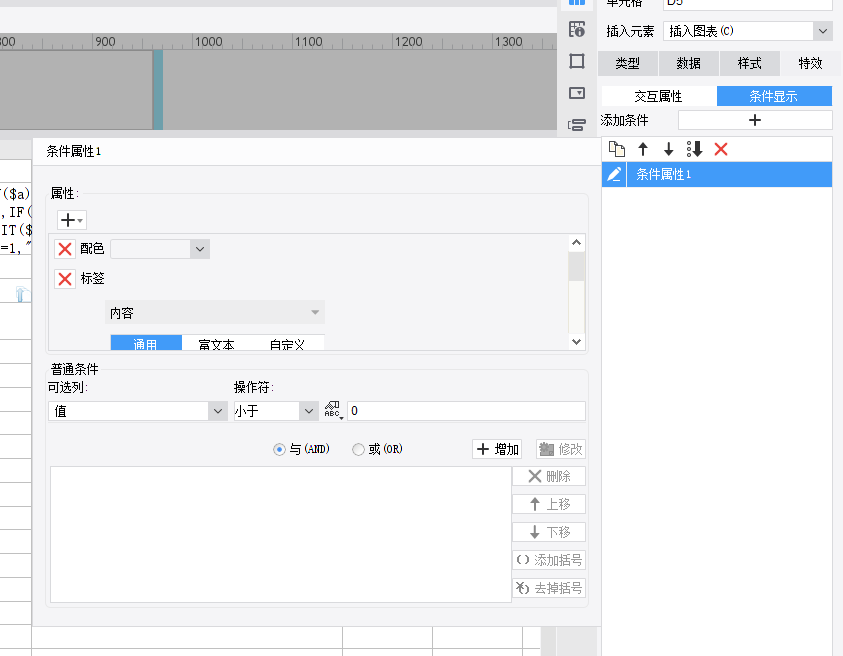The image size is (843, 656).
Task: Select the 或(OR) radio button
Action: [x=359, y=450]
